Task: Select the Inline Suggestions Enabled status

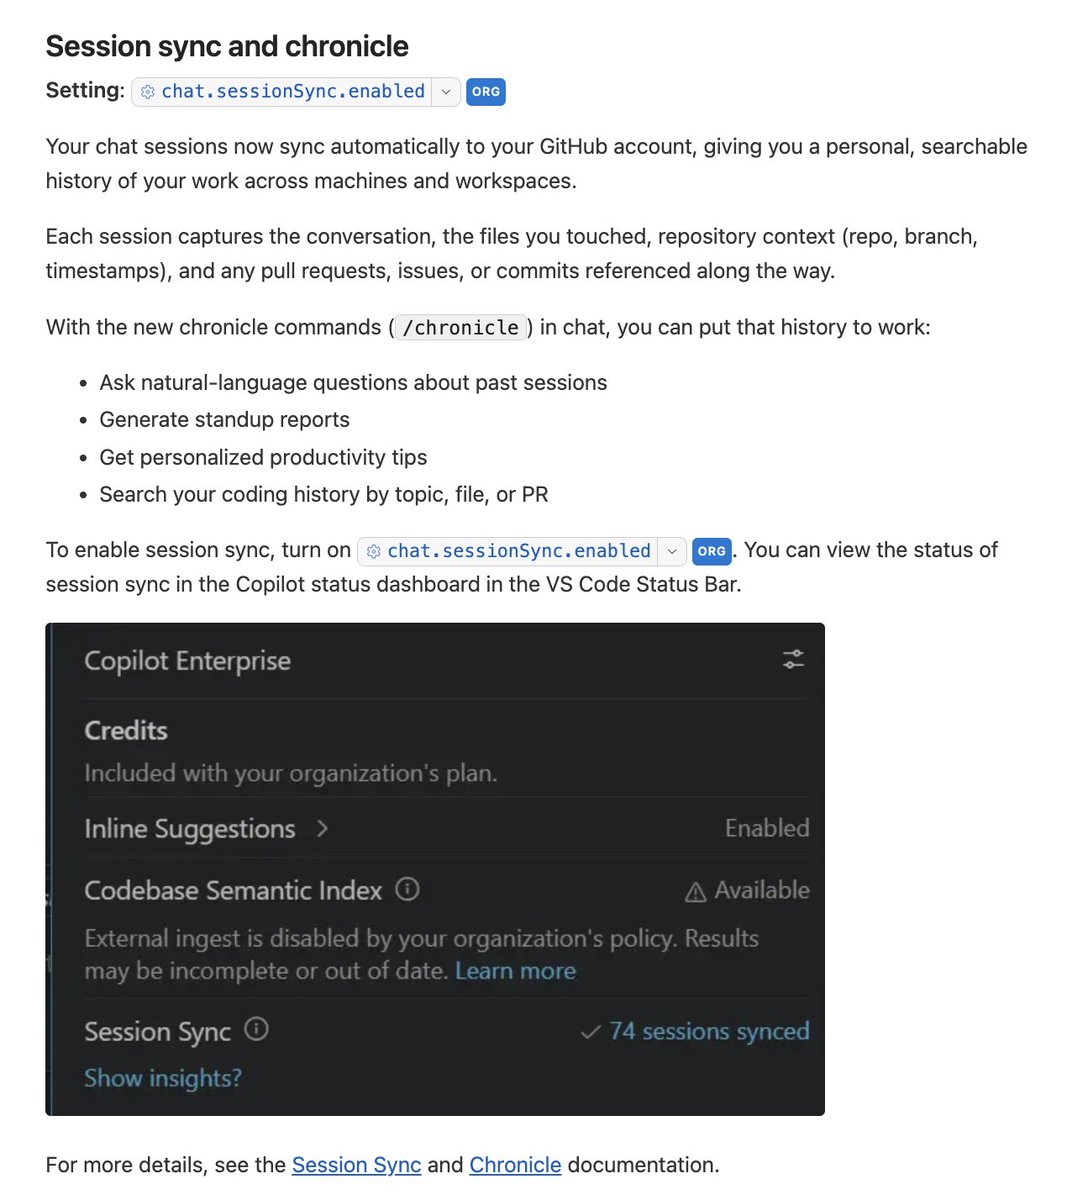Action: [767, 828]
